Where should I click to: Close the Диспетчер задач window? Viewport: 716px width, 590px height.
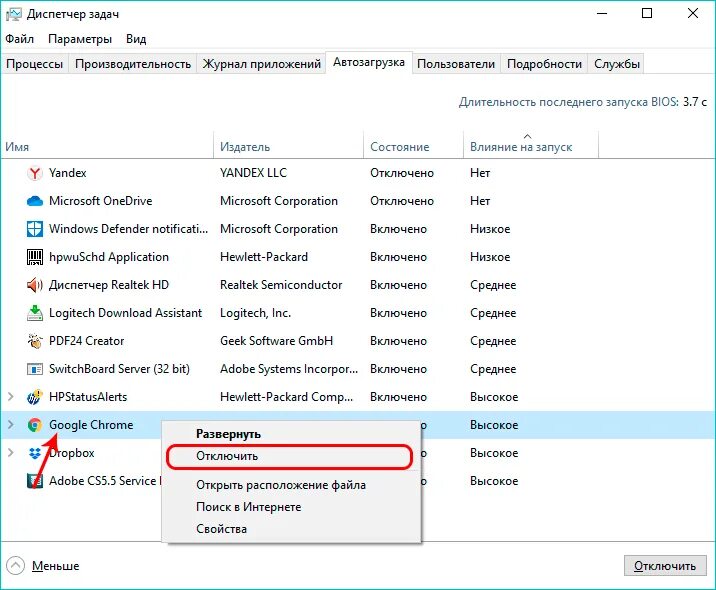click(x=693, y=14)
